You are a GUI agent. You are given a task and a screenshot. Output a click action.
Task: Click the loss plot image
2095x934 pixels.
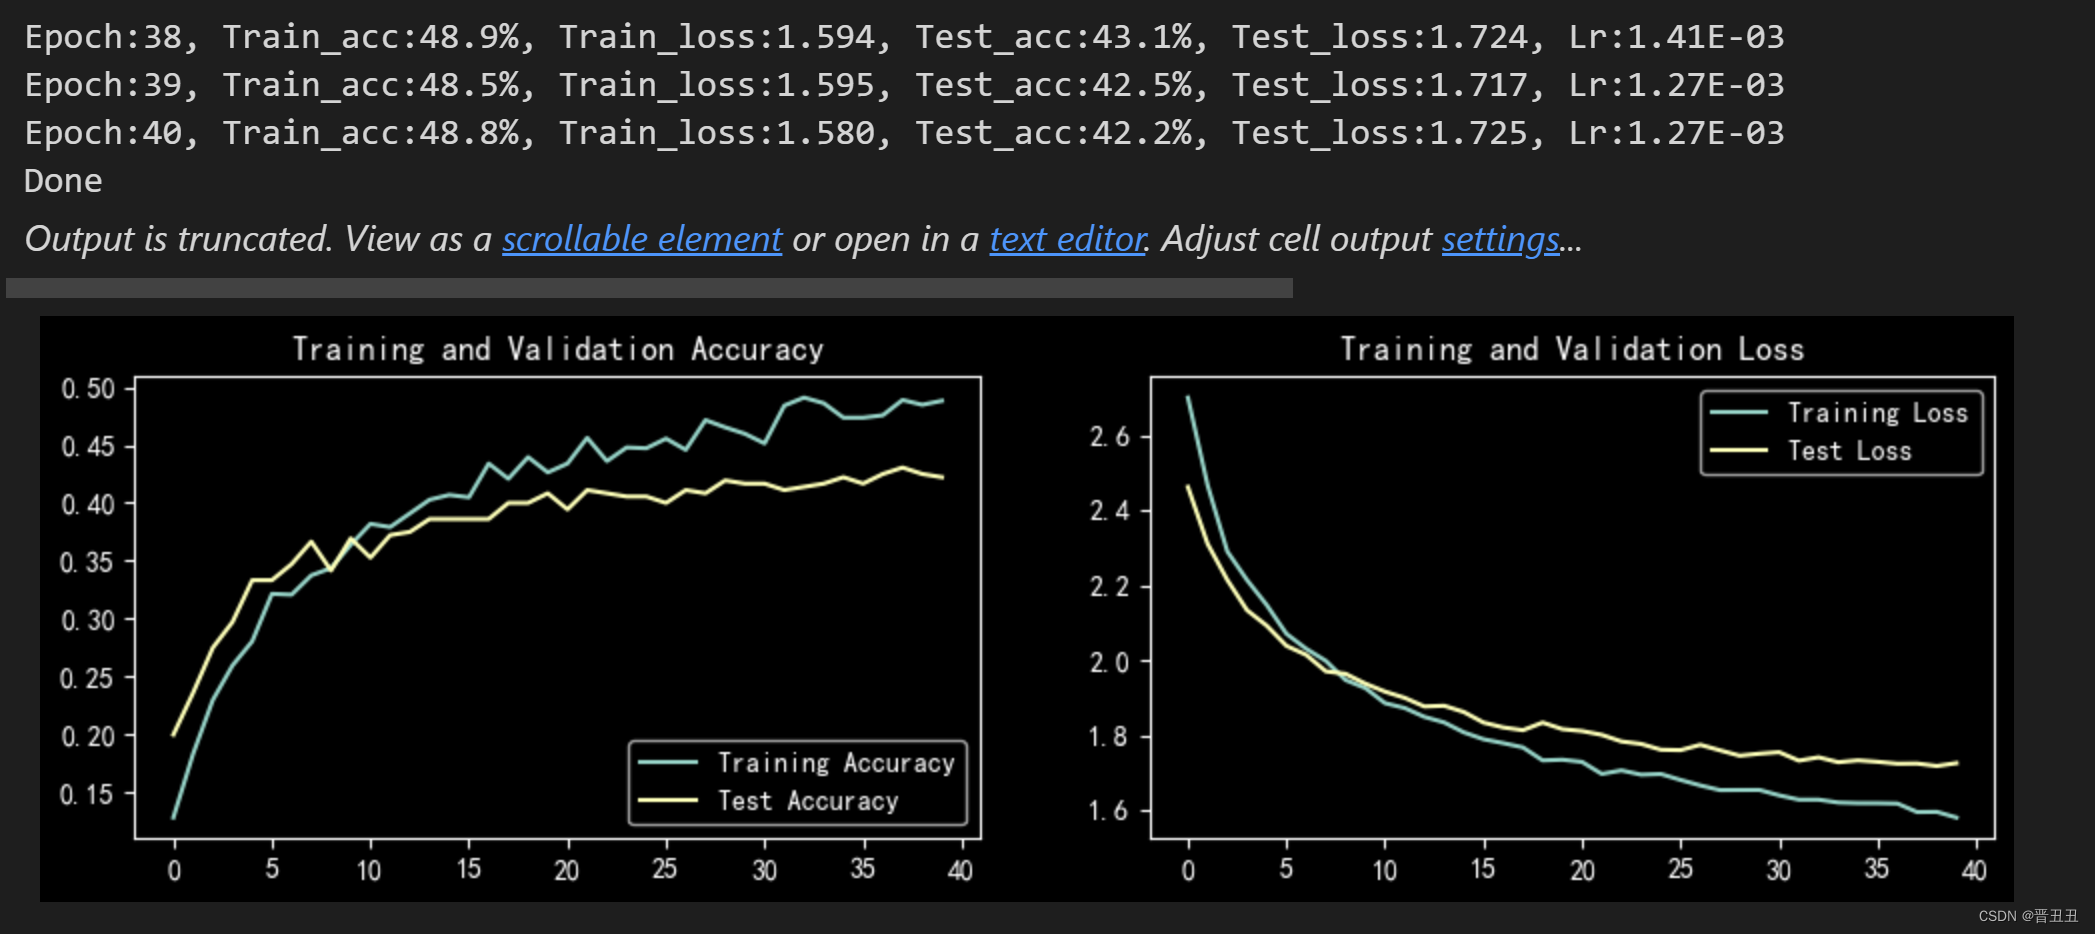click(x=1573, y=608)
